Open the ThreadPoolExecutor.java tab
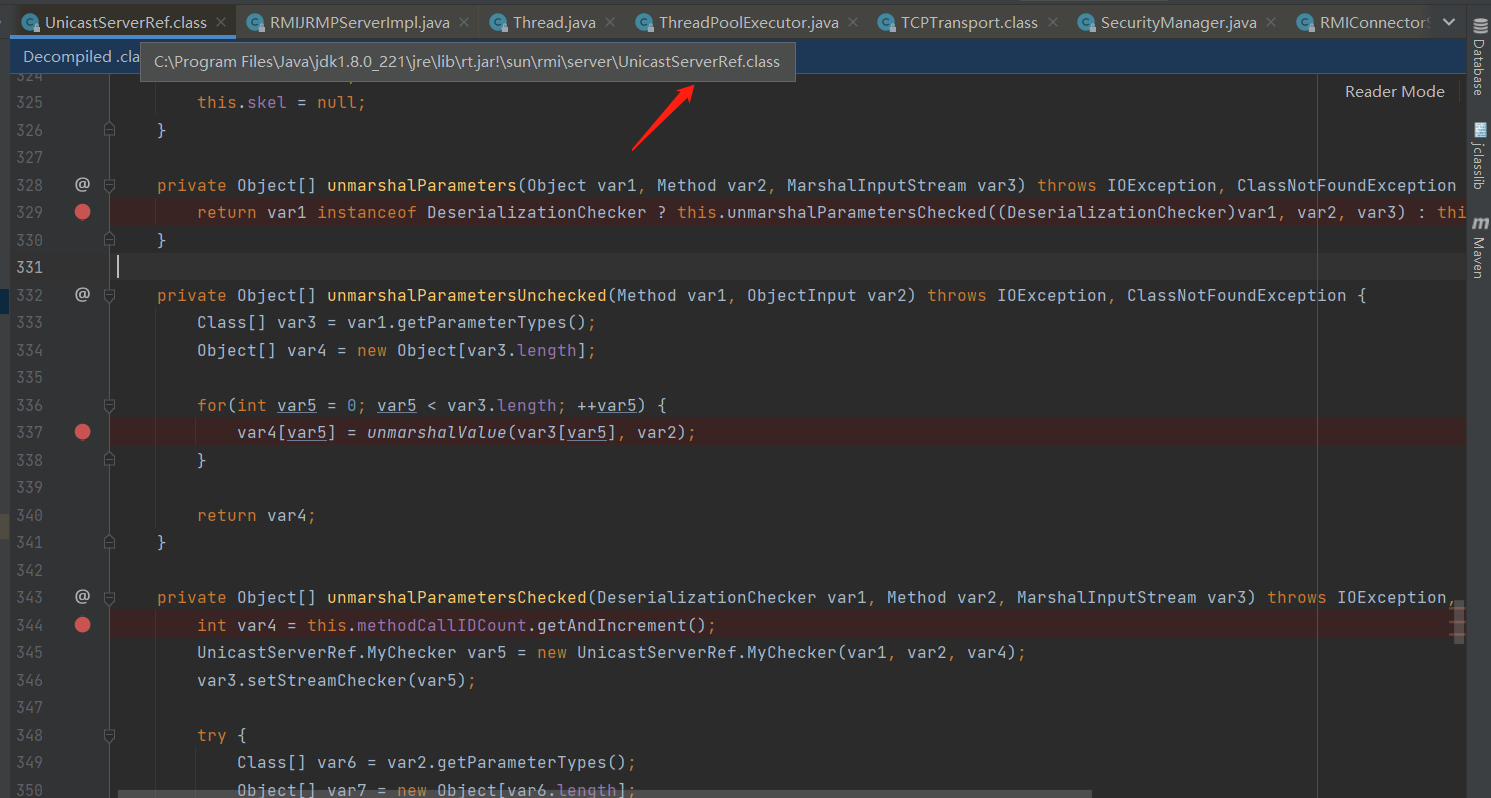This screenshot has width=1491, height=798. 749,22
